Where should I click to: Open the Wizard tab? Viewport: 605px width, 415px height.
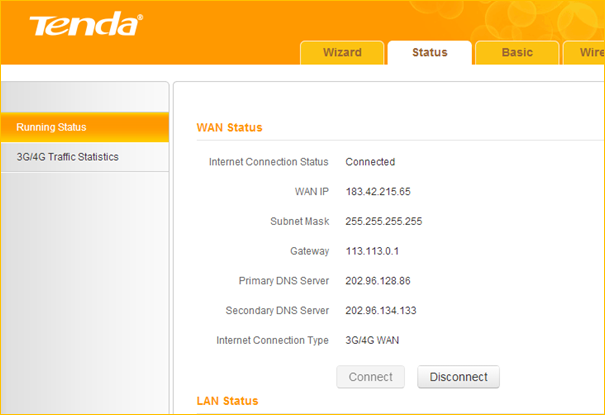click(342, 53)
